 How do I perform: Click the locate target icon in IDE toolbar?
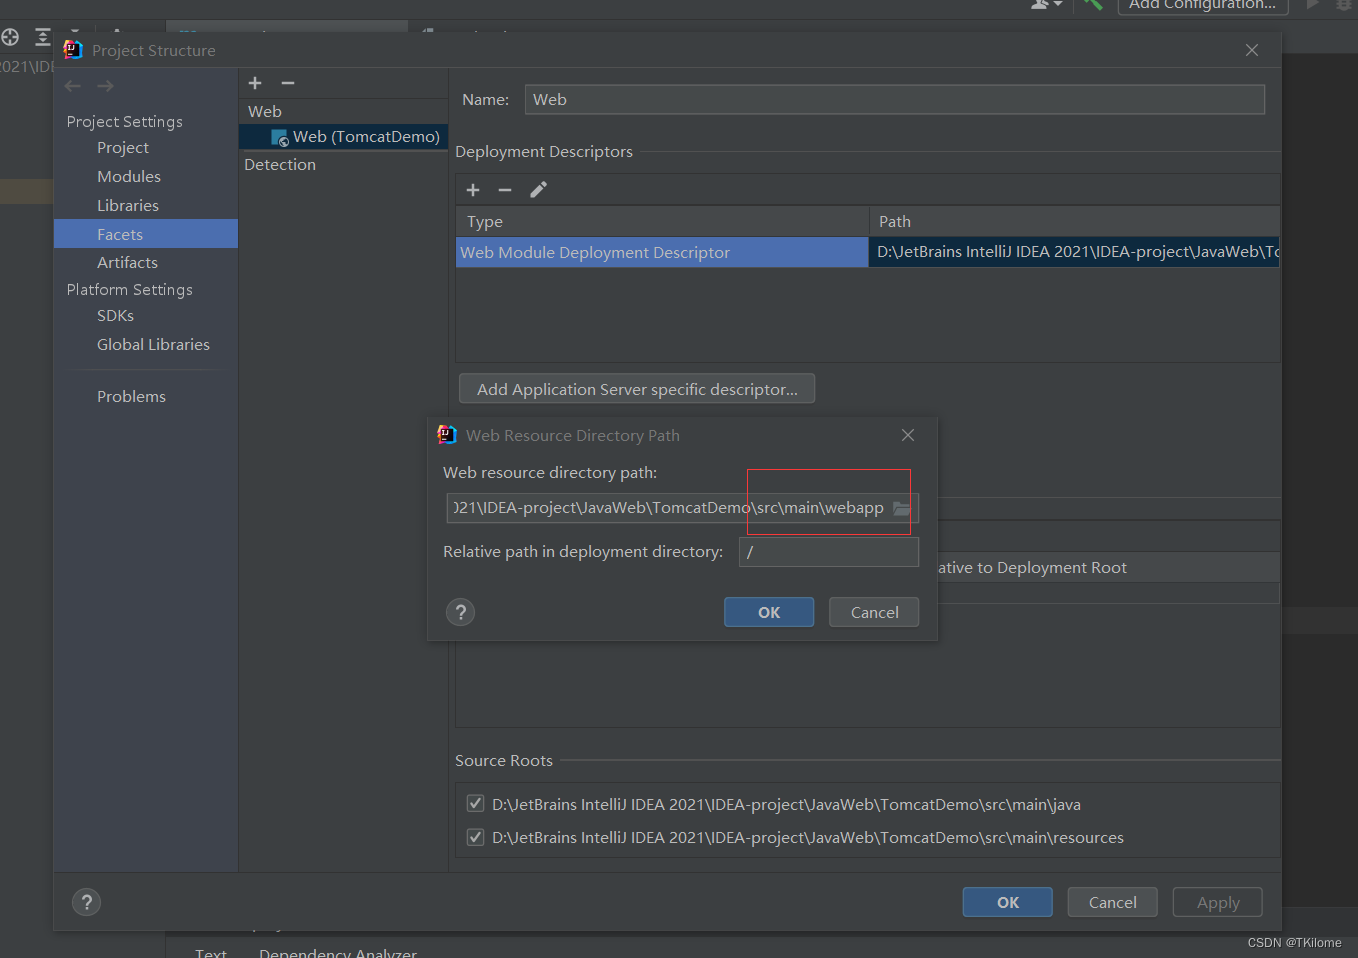pyautogui.click(x=10, y=37)
